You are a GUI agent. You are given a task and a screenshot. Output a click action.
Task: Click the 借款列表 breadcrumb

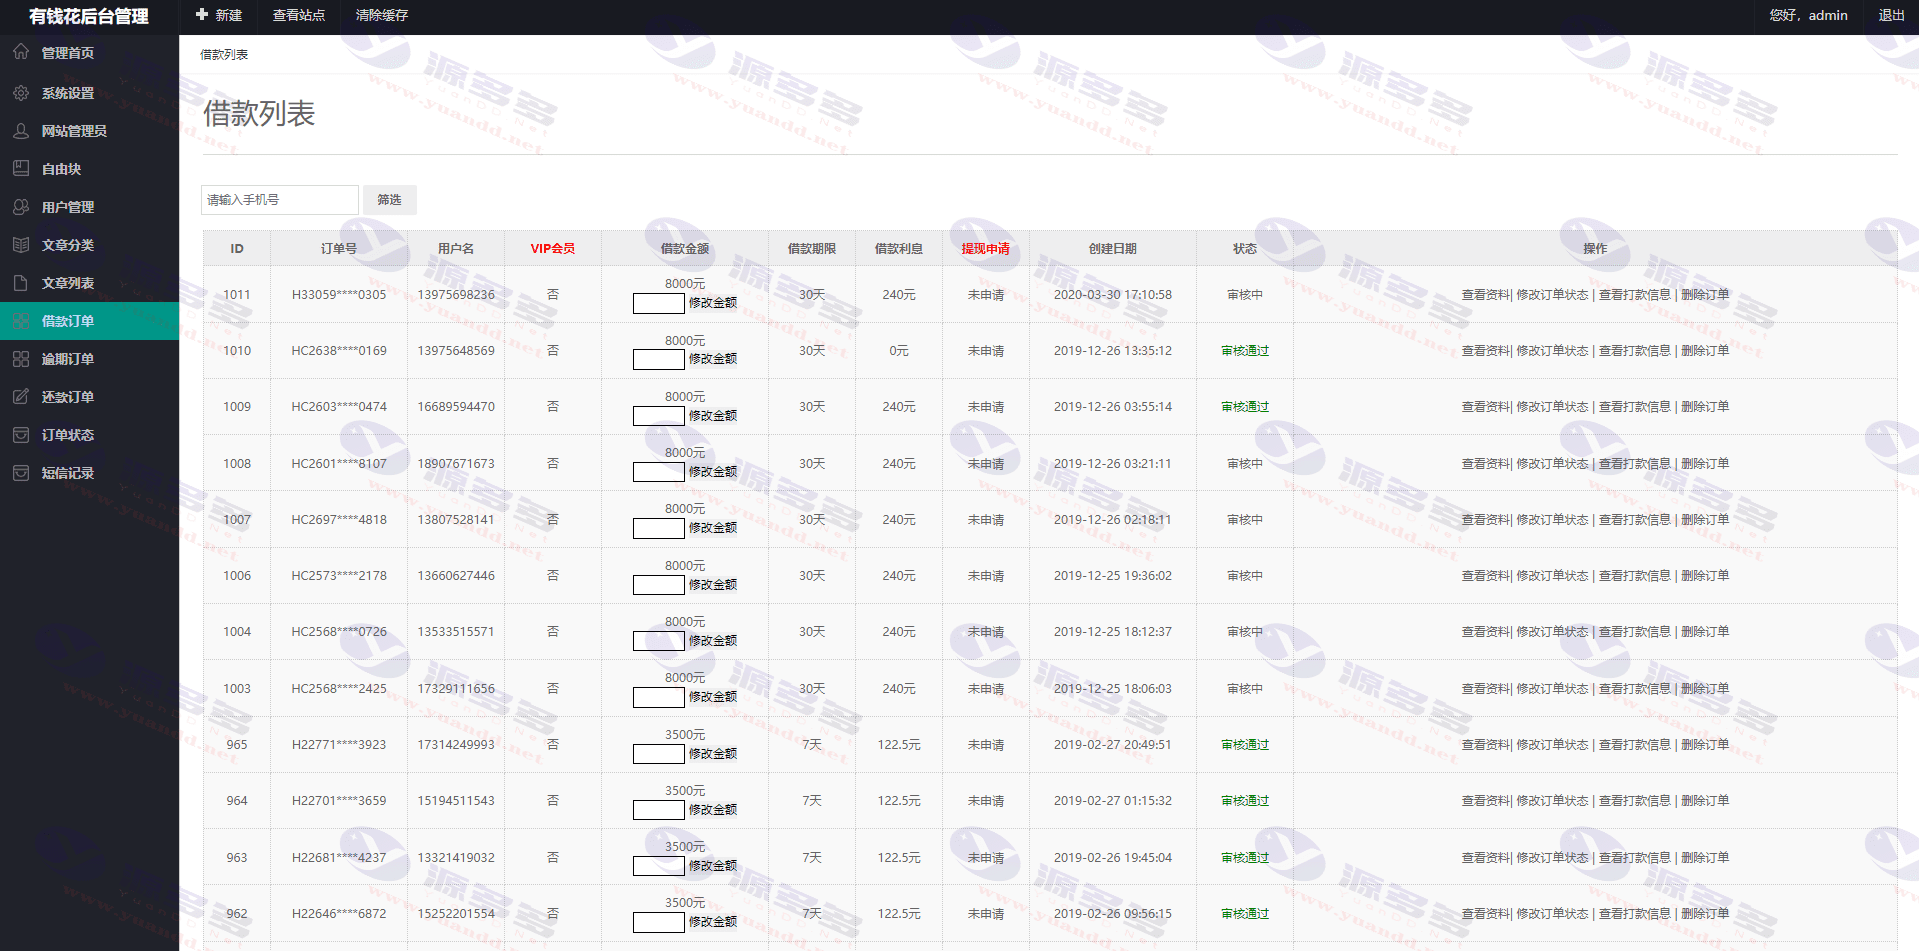[224, 55]
